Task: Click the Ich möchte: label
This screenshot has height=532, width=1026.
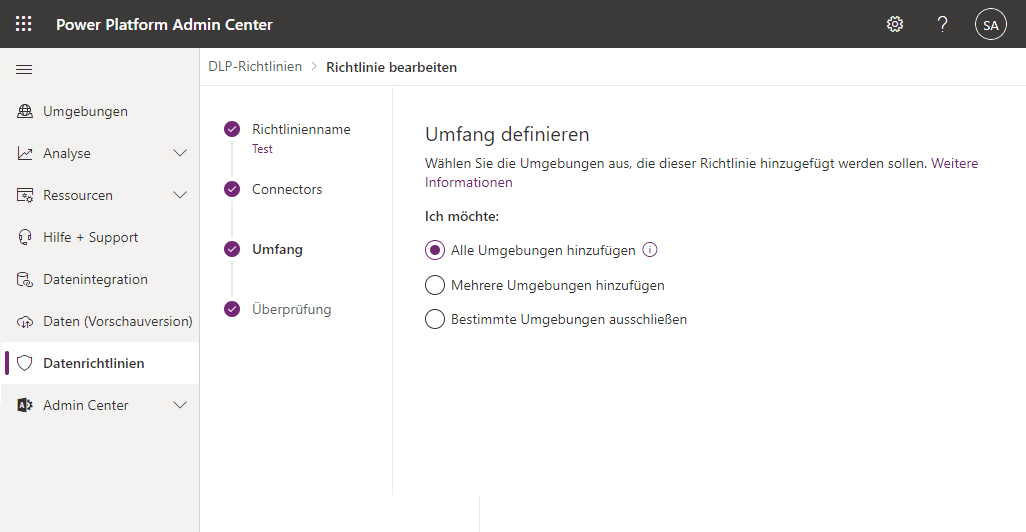Action: click(462, 217)
